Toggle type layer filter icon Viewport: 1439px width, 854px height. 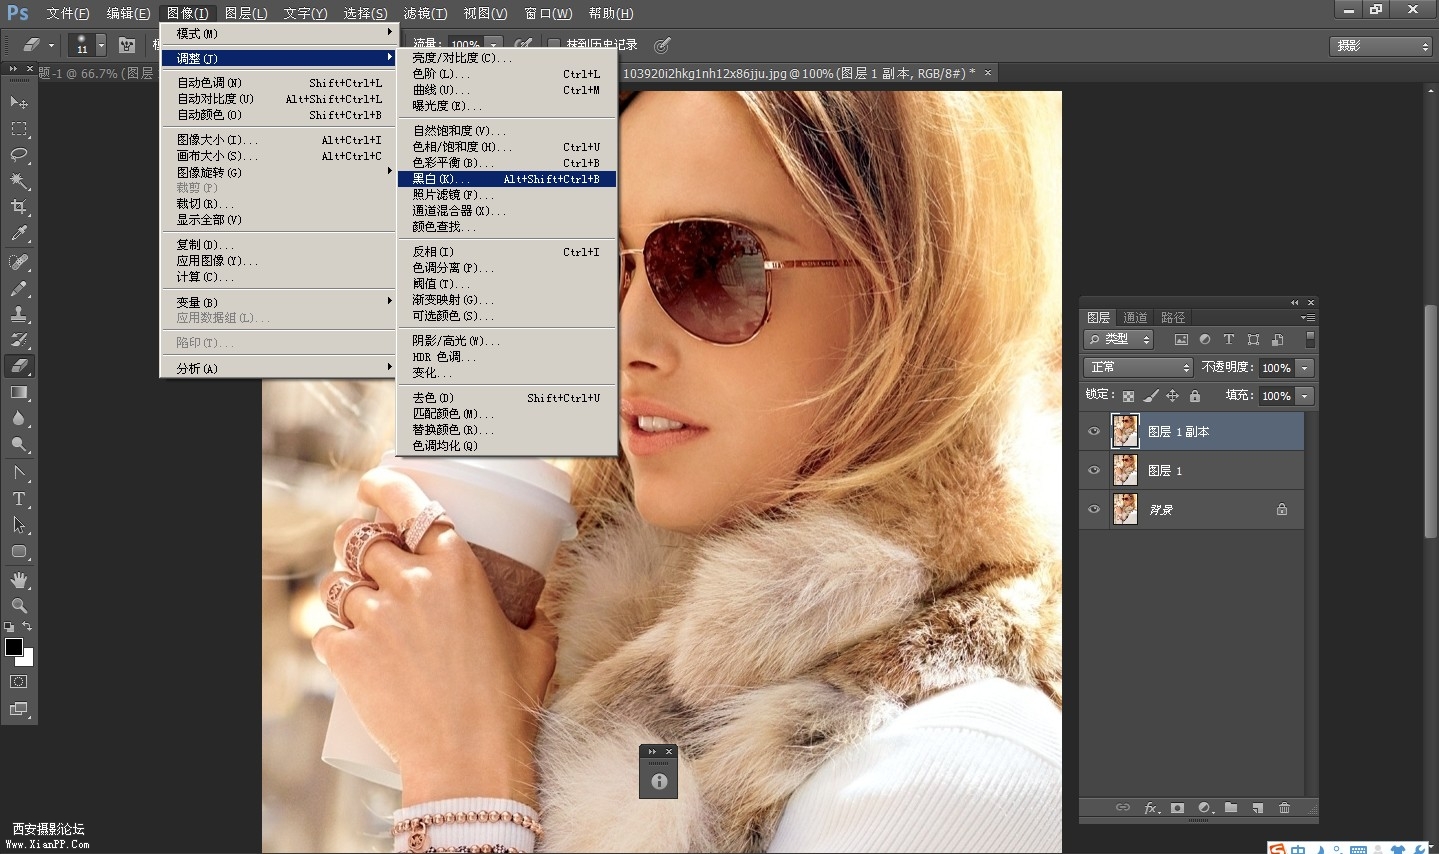click(x=1229, y=340)
